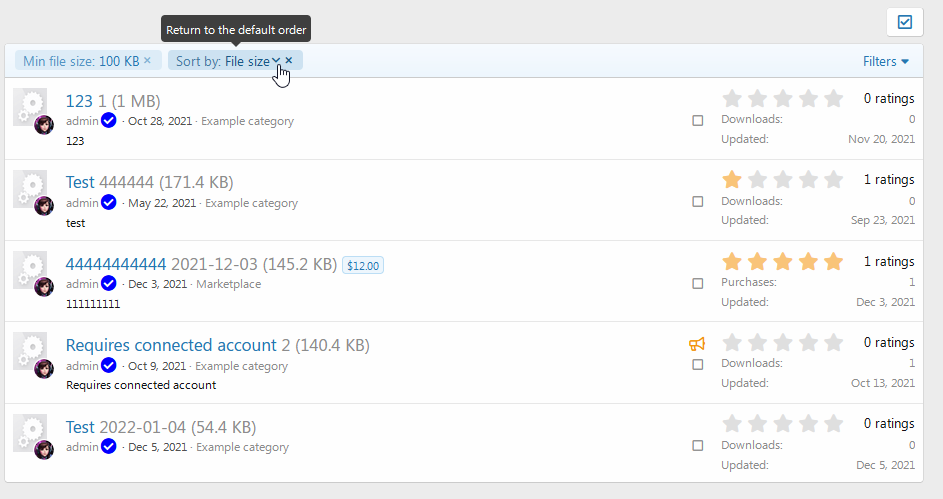Open the 44444444444 resource title link
The height and width of the screenshot is (499, 943).
click(115, 264)
